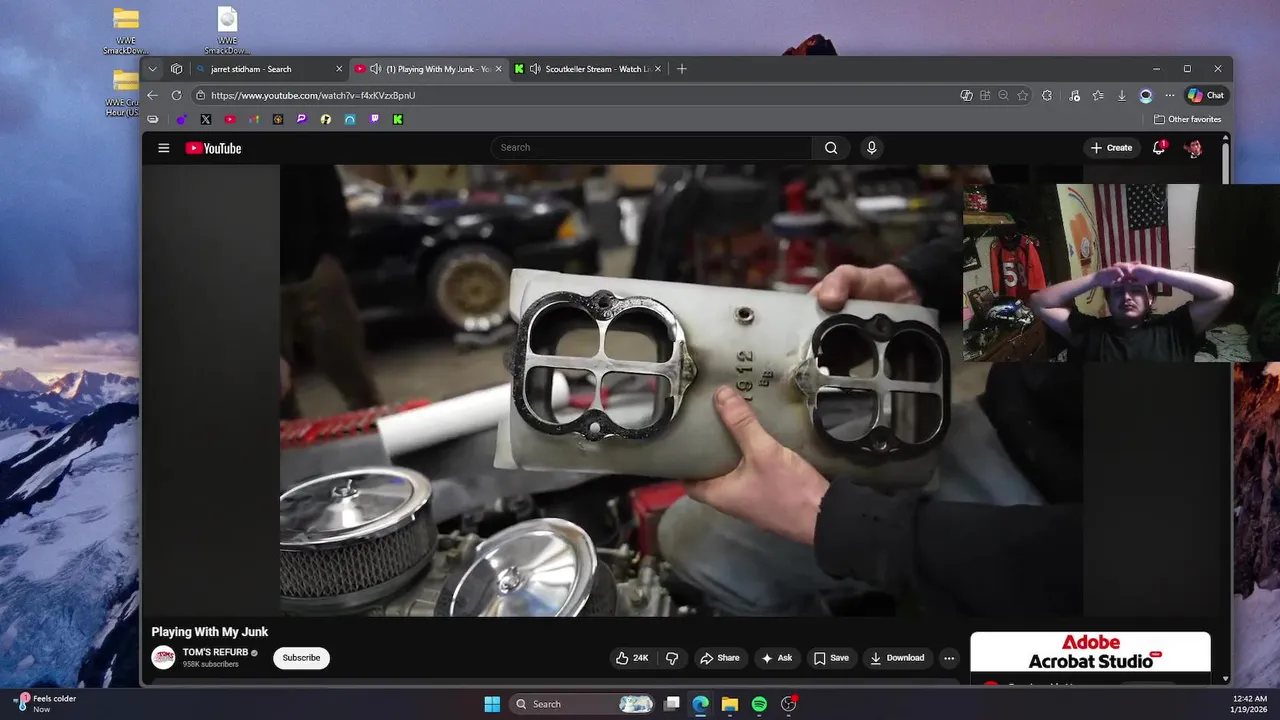Mute the YouTube tab via speaker icon

pyautogui.click(x=375, y=69)
